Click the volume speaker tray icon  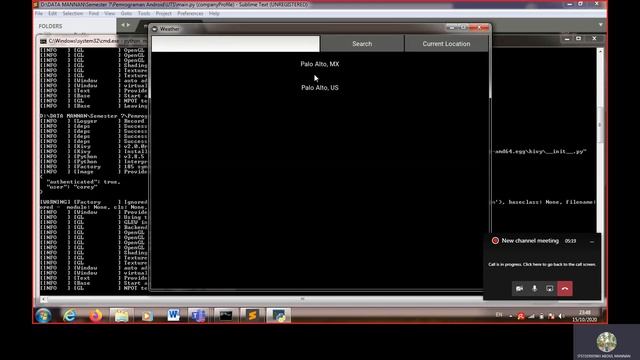(x=562, y=316)
